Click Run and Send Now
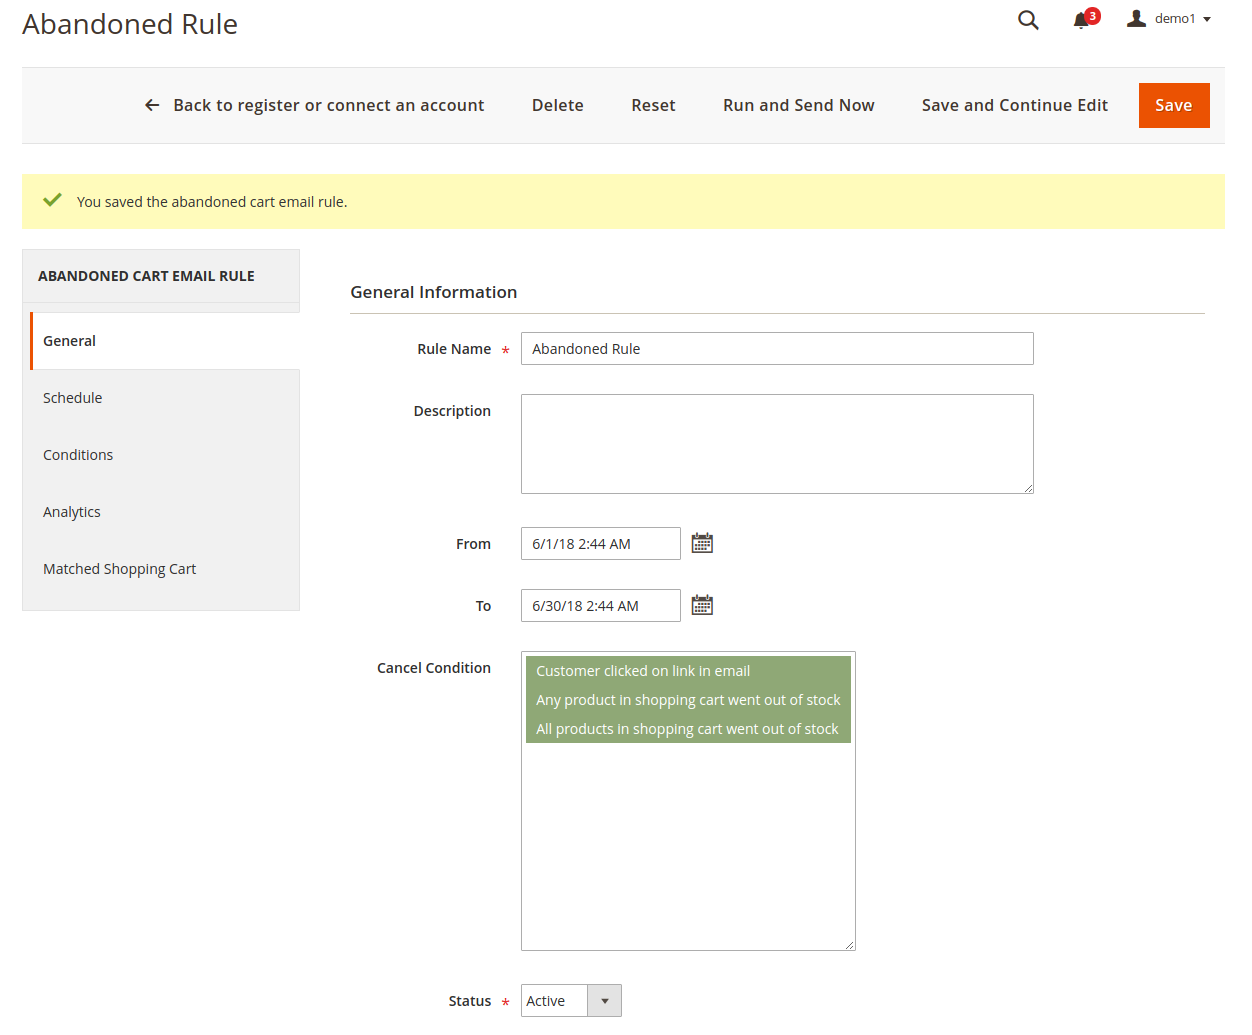This screenshot has height=1035, width=1252. point(798,105)
